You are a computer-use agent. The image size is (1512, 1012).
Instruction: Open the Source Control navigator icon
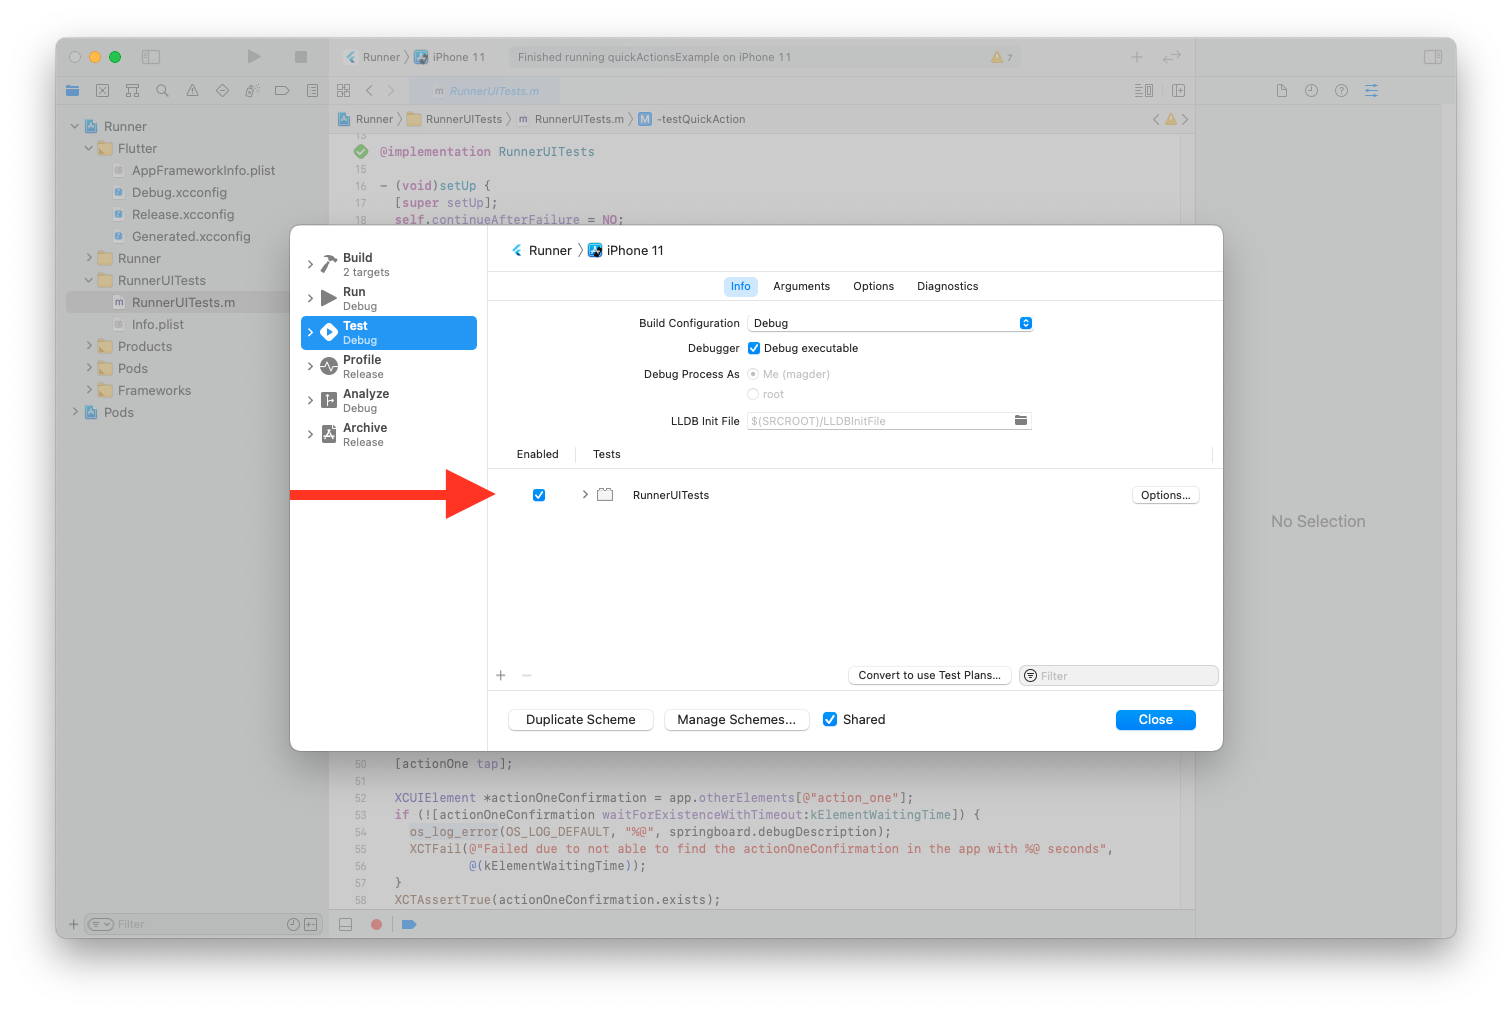102,91
